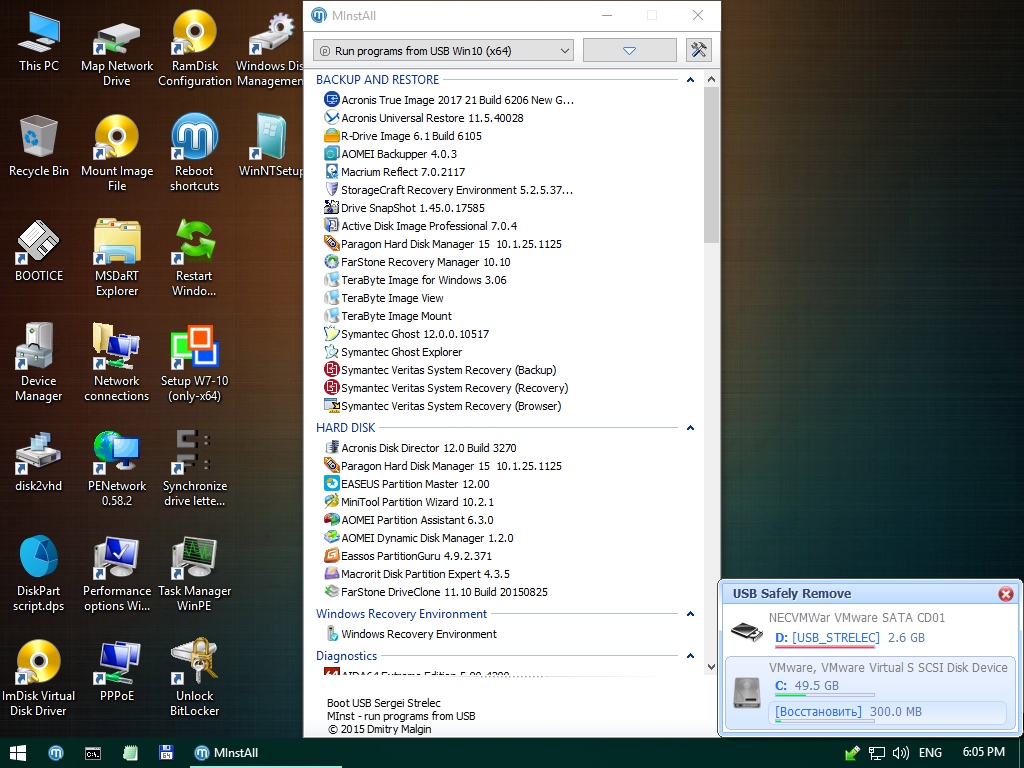Open the This PC desktop icon
The image size is (1024, 768).
point(39,40)
